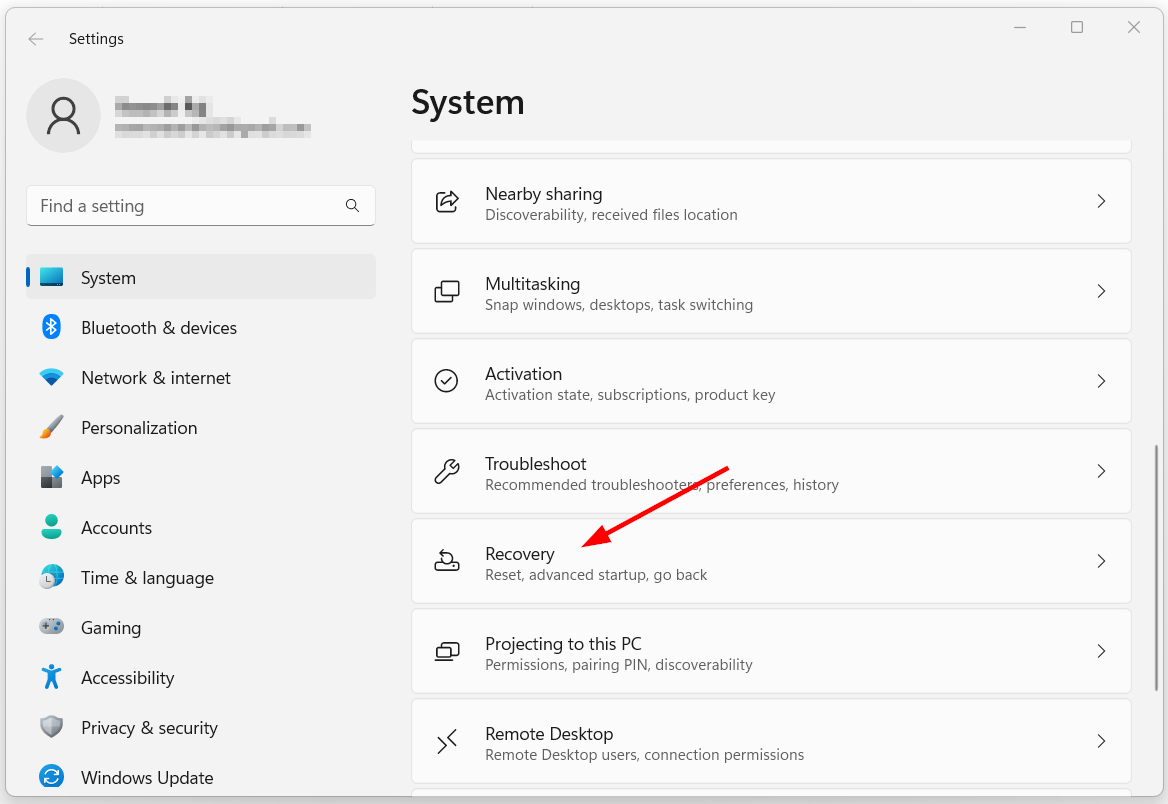1168x804 pixels.
Task: Open Accounts settings
Action: tap(201, 527)
